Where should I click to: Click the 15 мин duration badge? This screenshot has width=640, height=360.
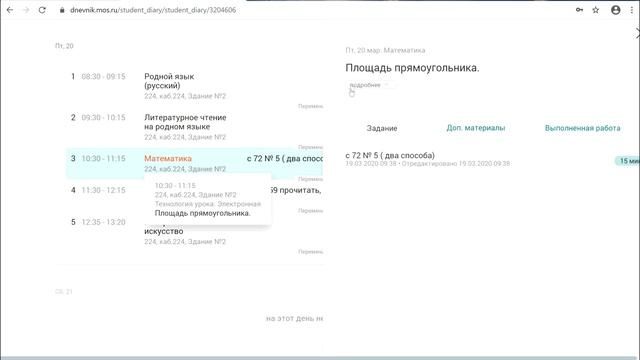click(x=627, y=161)
